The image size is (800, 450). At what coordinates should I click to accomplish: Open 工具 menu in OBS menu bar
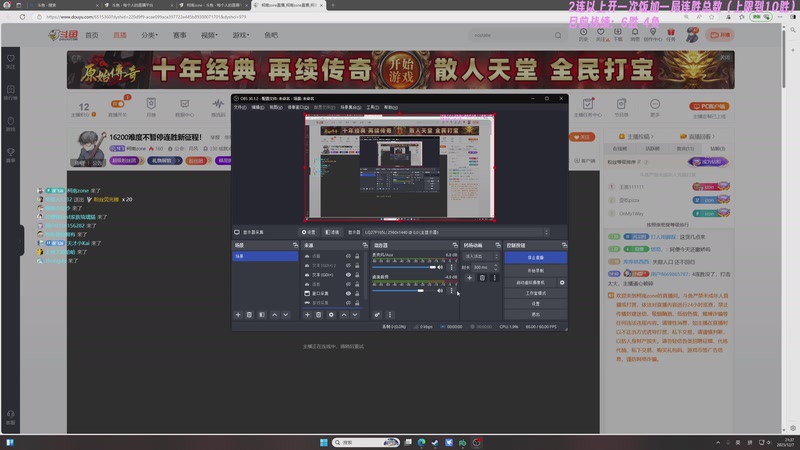(x=372, y=108)
